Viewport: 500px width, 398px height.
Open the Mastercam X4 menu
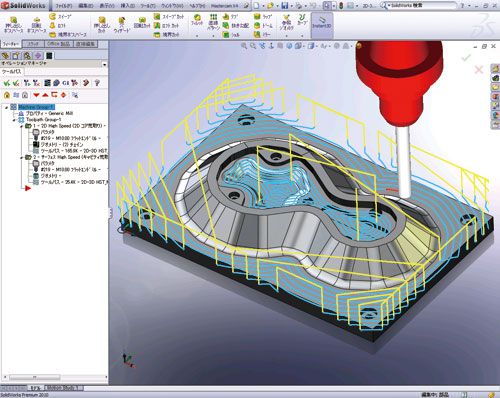click(225, 6)
